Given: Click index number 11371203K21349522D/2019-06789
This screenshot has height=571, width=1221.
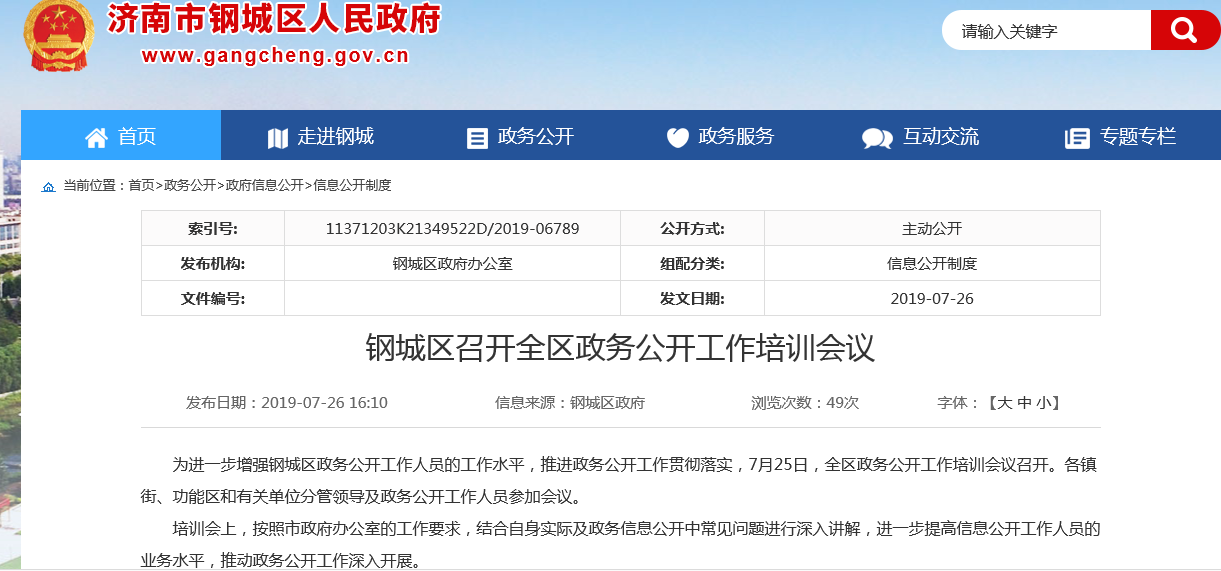Looking at the screenshot, I should [452, 228].
